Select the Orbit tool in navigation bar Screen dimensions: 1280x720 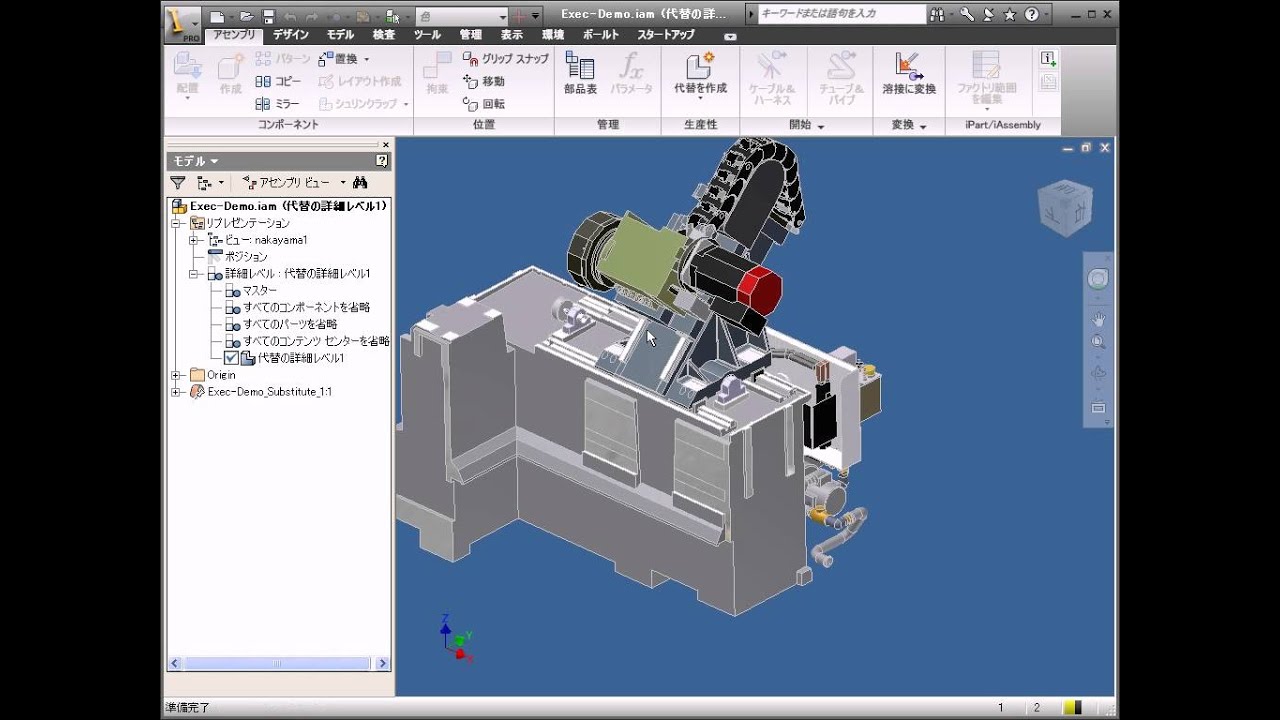(1098, 374)
